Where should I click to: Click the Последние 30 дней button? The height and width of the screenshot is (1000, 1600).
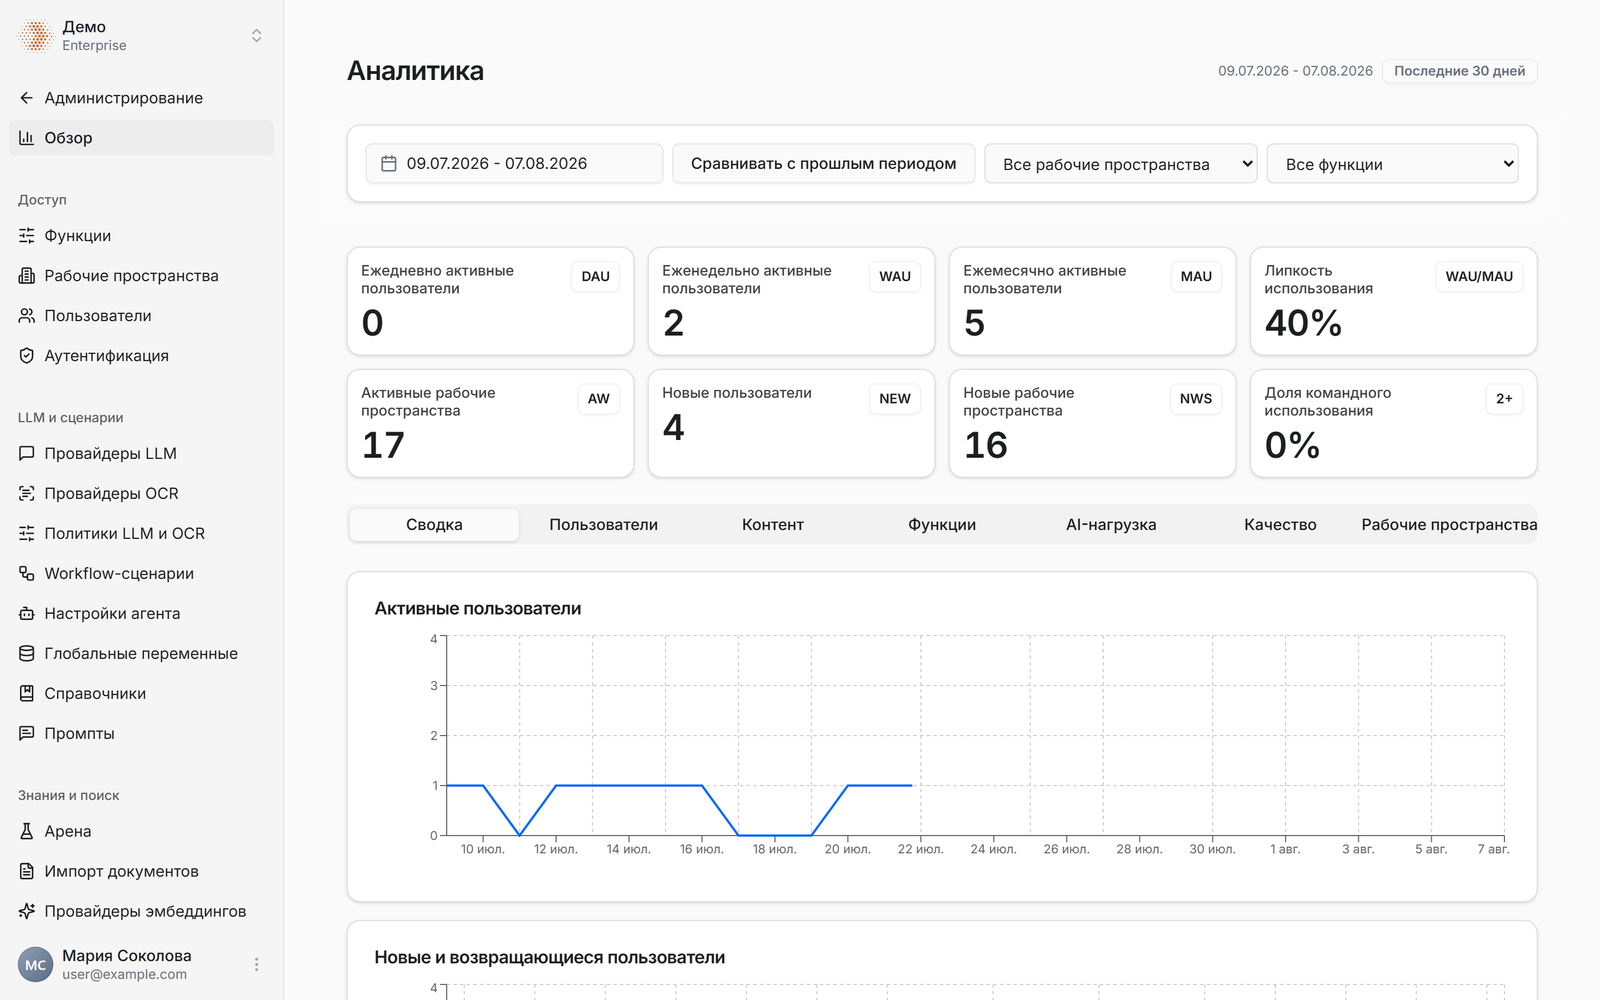[x=1460, y=71]
